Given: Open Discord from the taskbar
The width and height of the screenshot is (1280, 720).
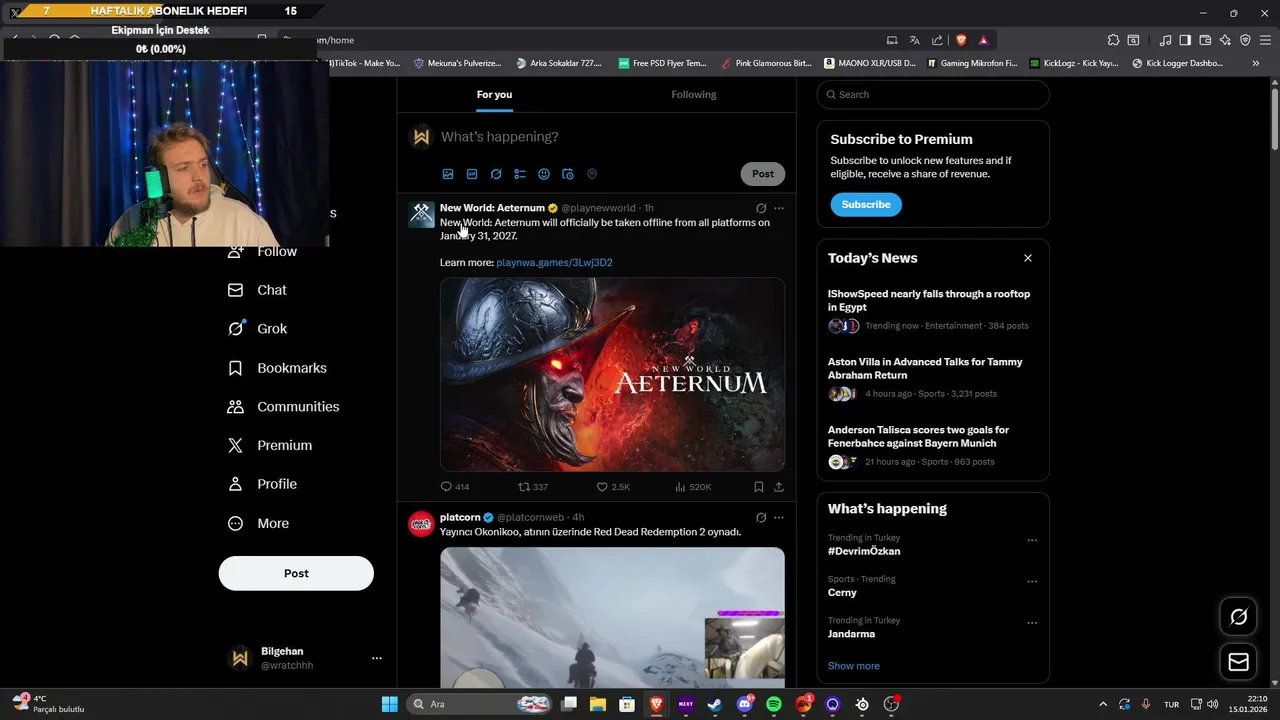Looking at the screenshot, I should 745,704.
